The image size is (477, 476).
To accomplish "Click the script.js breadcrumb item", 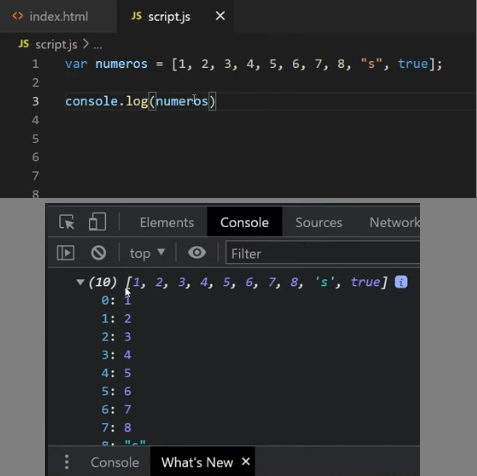I will (x=56, y=44).
